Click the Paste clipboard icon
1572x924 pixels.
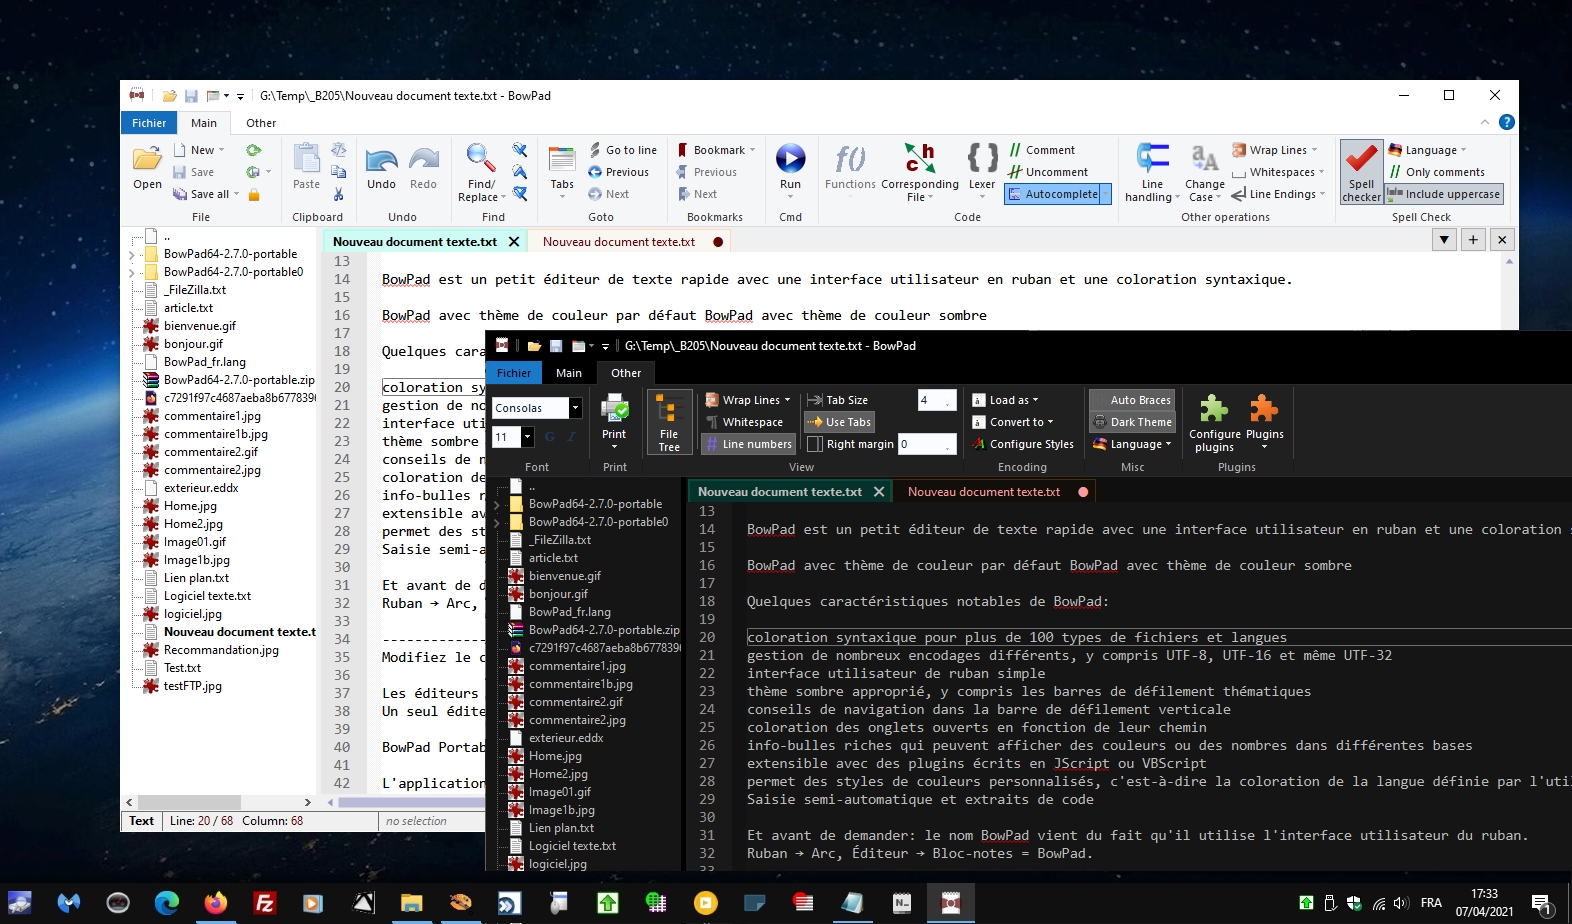[306, 159]
